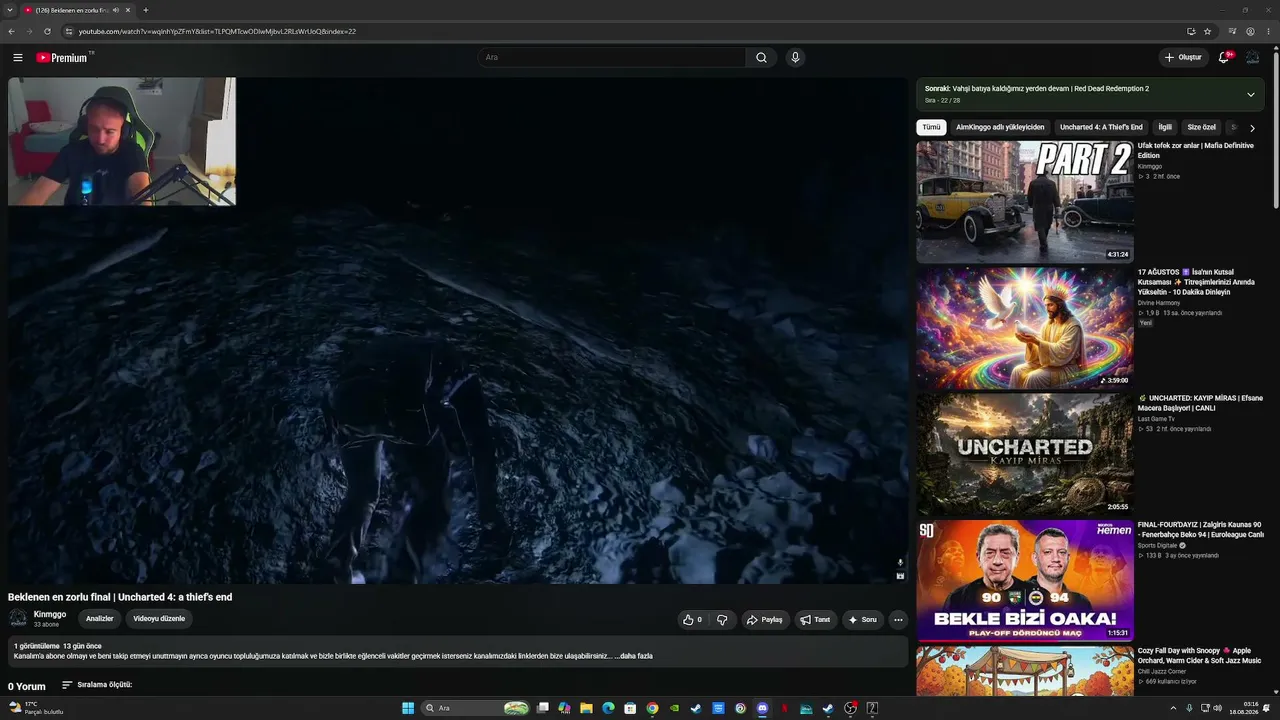Open 'FINAL-FOUR'DAYIZ' Zalgiris video title
1280x720 pixels.
(x=1201, y=530)
